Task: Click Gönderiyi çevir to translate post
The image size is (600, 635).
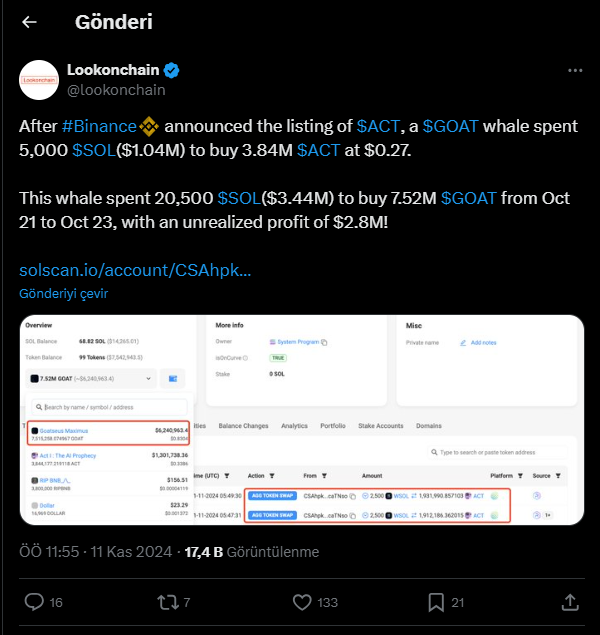Action: tap(63, 294)
